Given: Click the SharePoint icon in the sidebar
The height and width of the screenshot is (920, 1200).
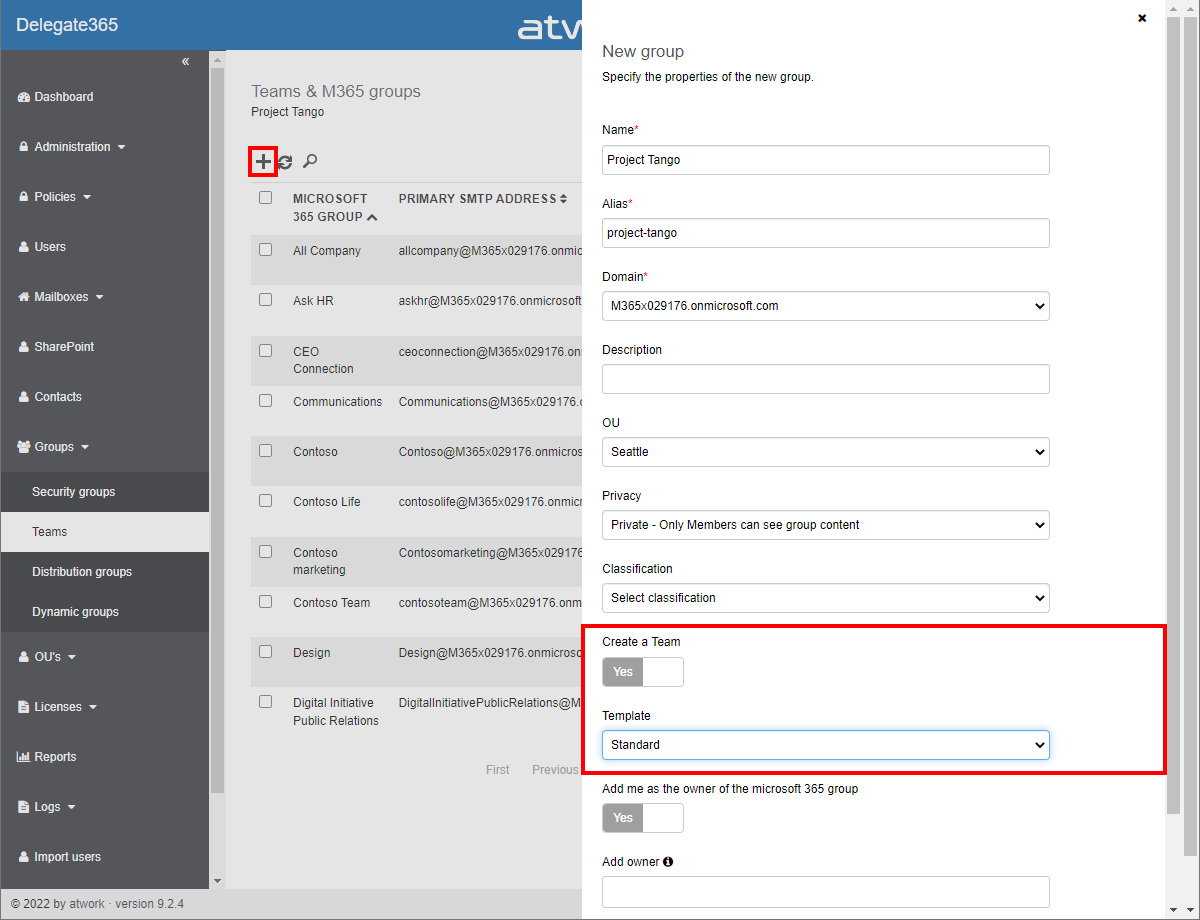Looking at the screenshot, I should pyautogui.click(x=24, y=347).
